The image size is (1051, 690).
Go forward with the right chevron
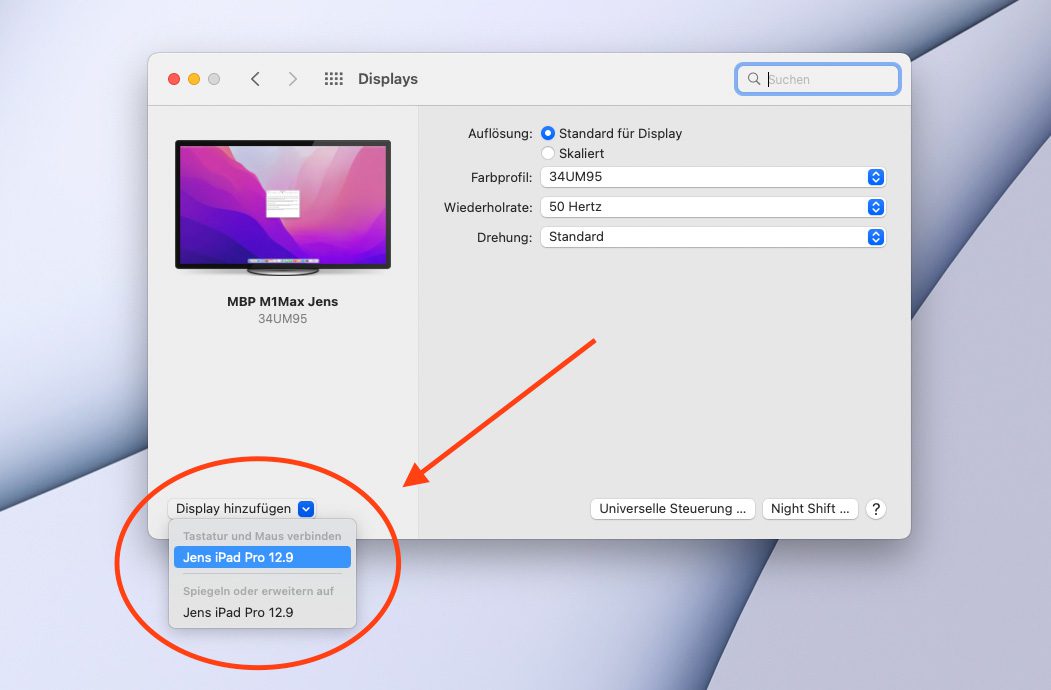pos(292,79)
